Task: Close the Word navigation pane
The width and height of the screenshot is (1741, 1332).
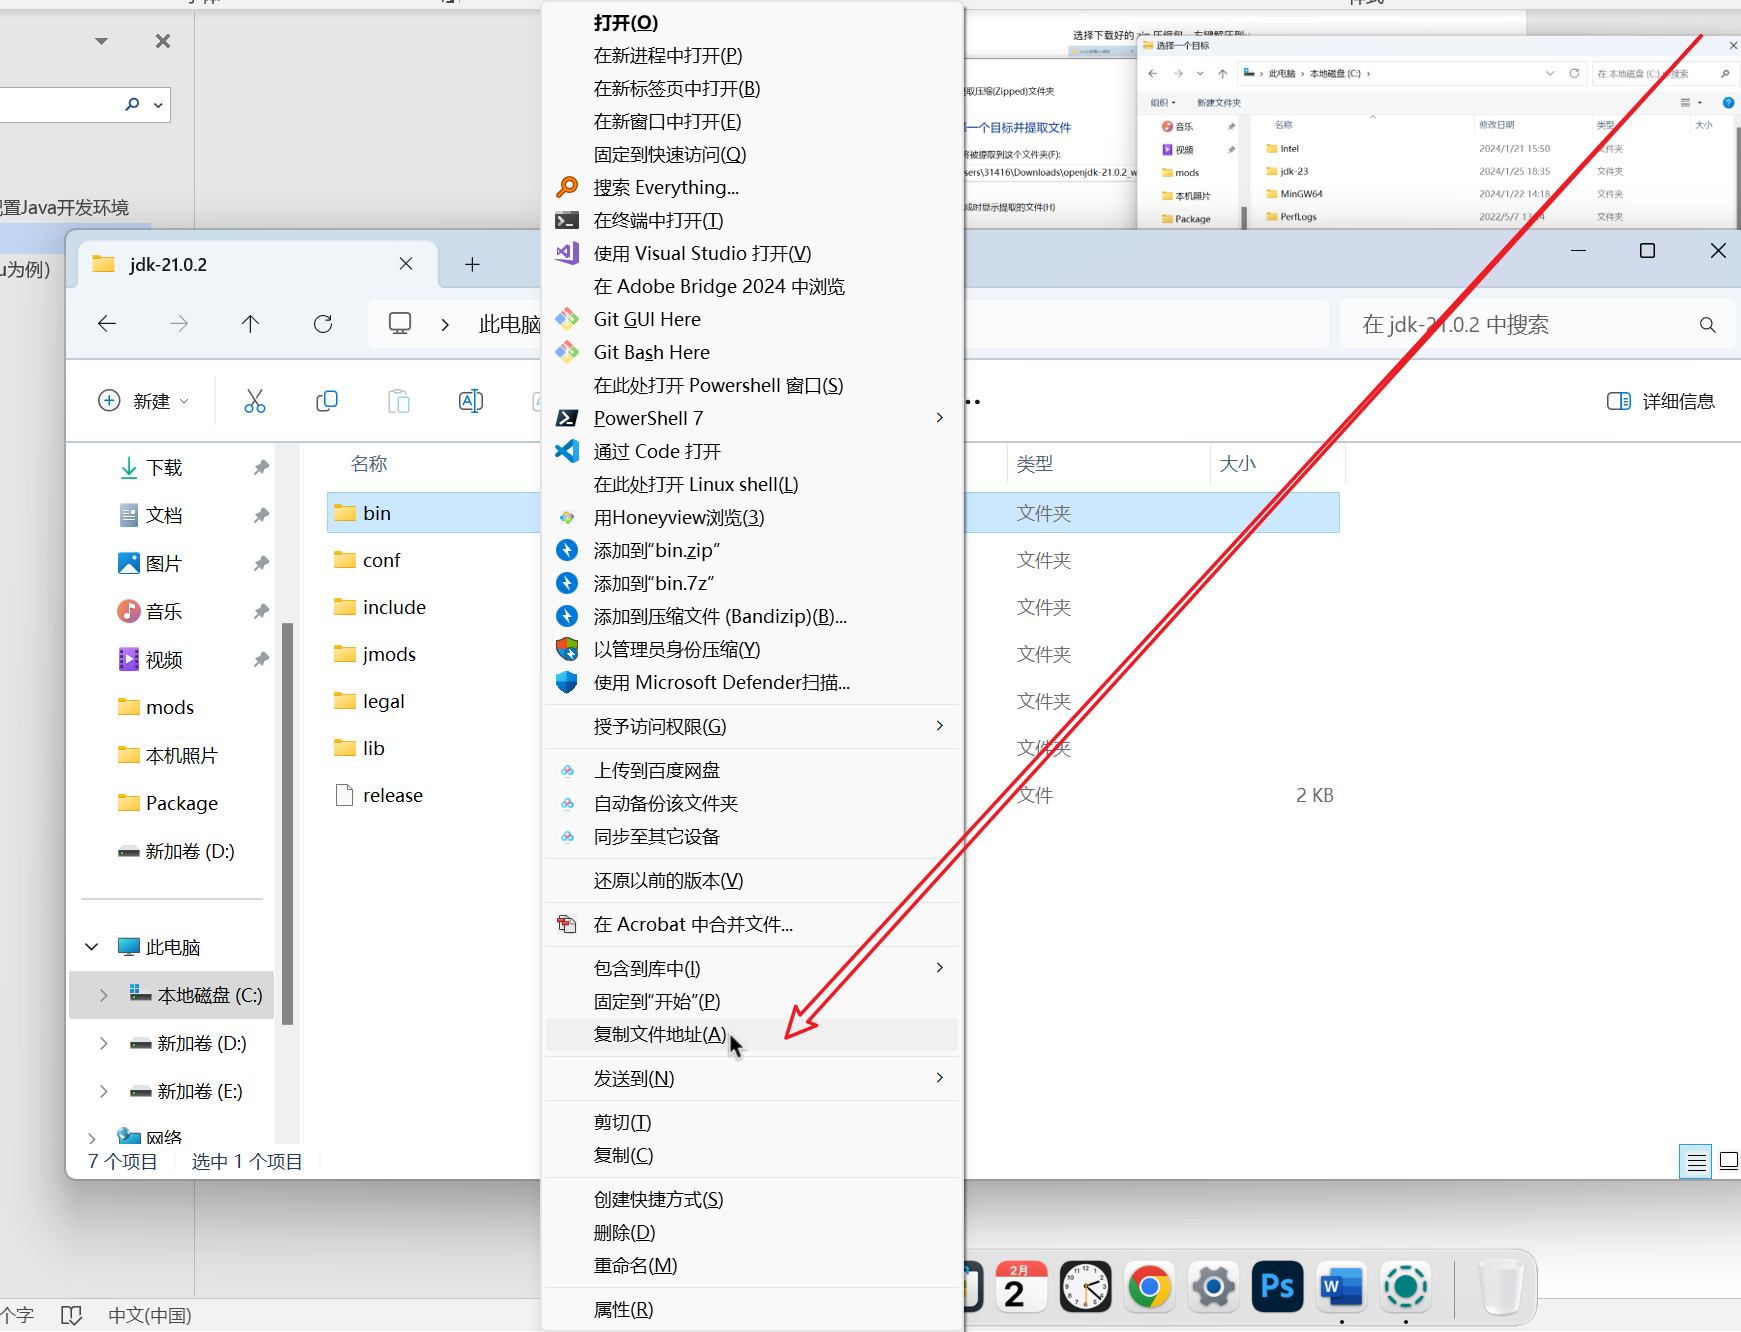Action: pos(163,41)
